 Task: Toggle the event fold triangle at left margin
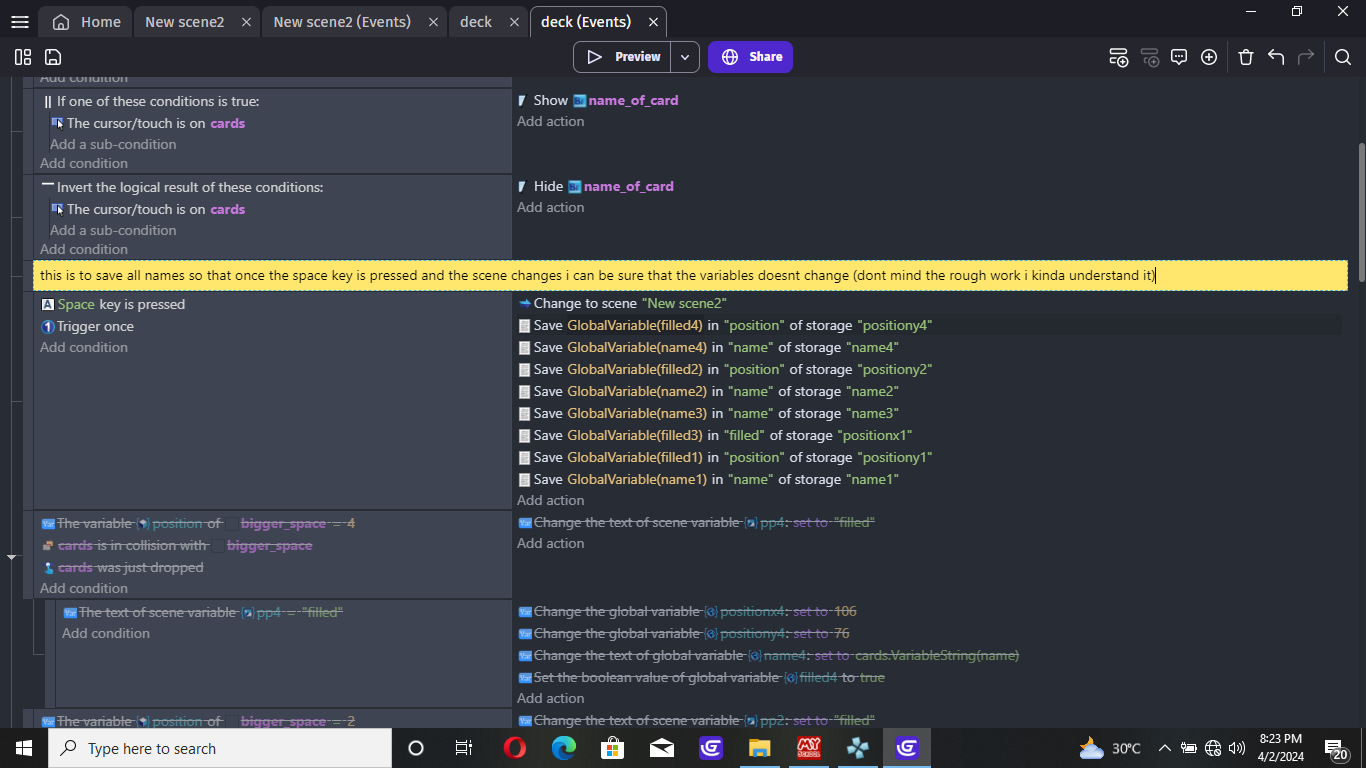pos(11,556)
